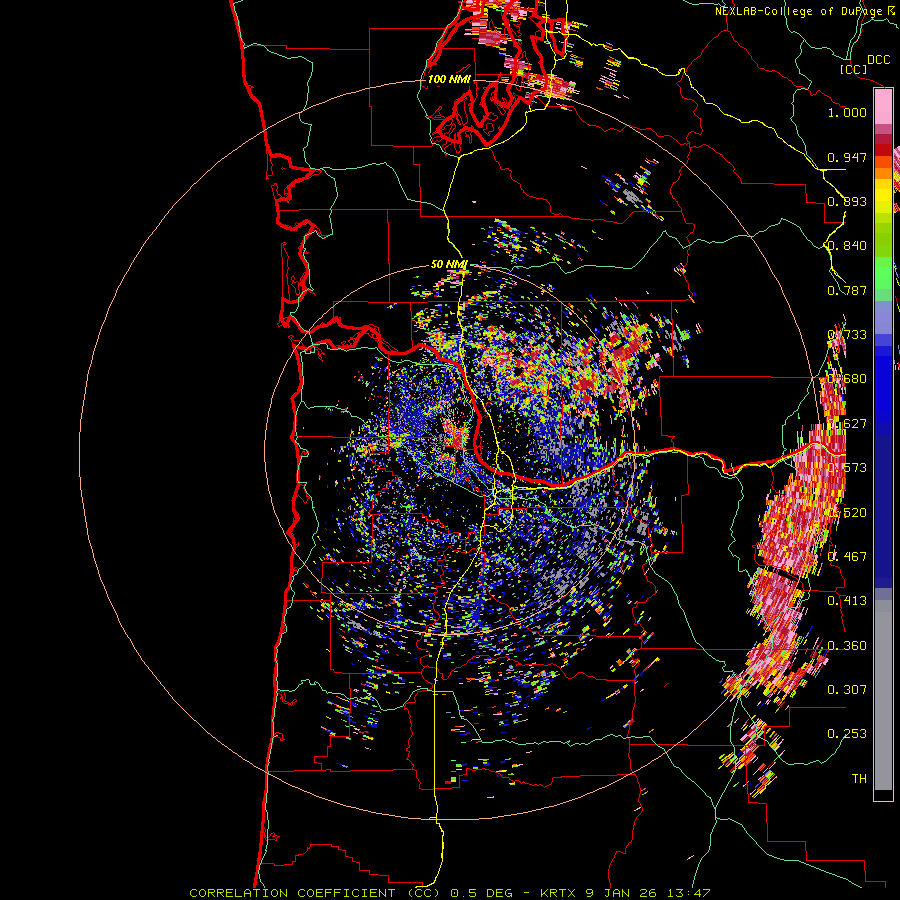Image resolution: width=900 pixels, height=900 pixels.
Task: Pick the light pink top color bar segment
Action: tap(883, 107)
